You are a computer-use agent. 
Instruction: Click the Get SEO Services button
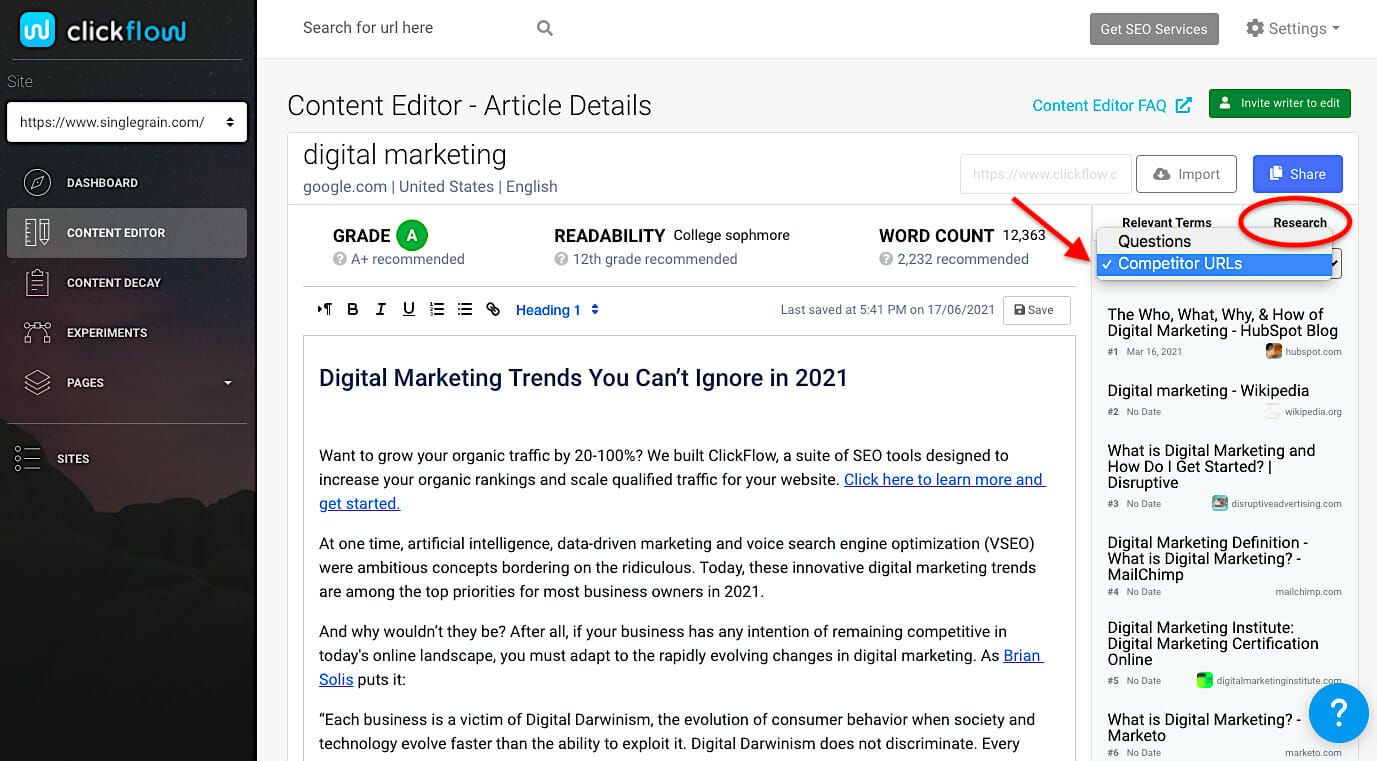click(x=1154, y=29)
